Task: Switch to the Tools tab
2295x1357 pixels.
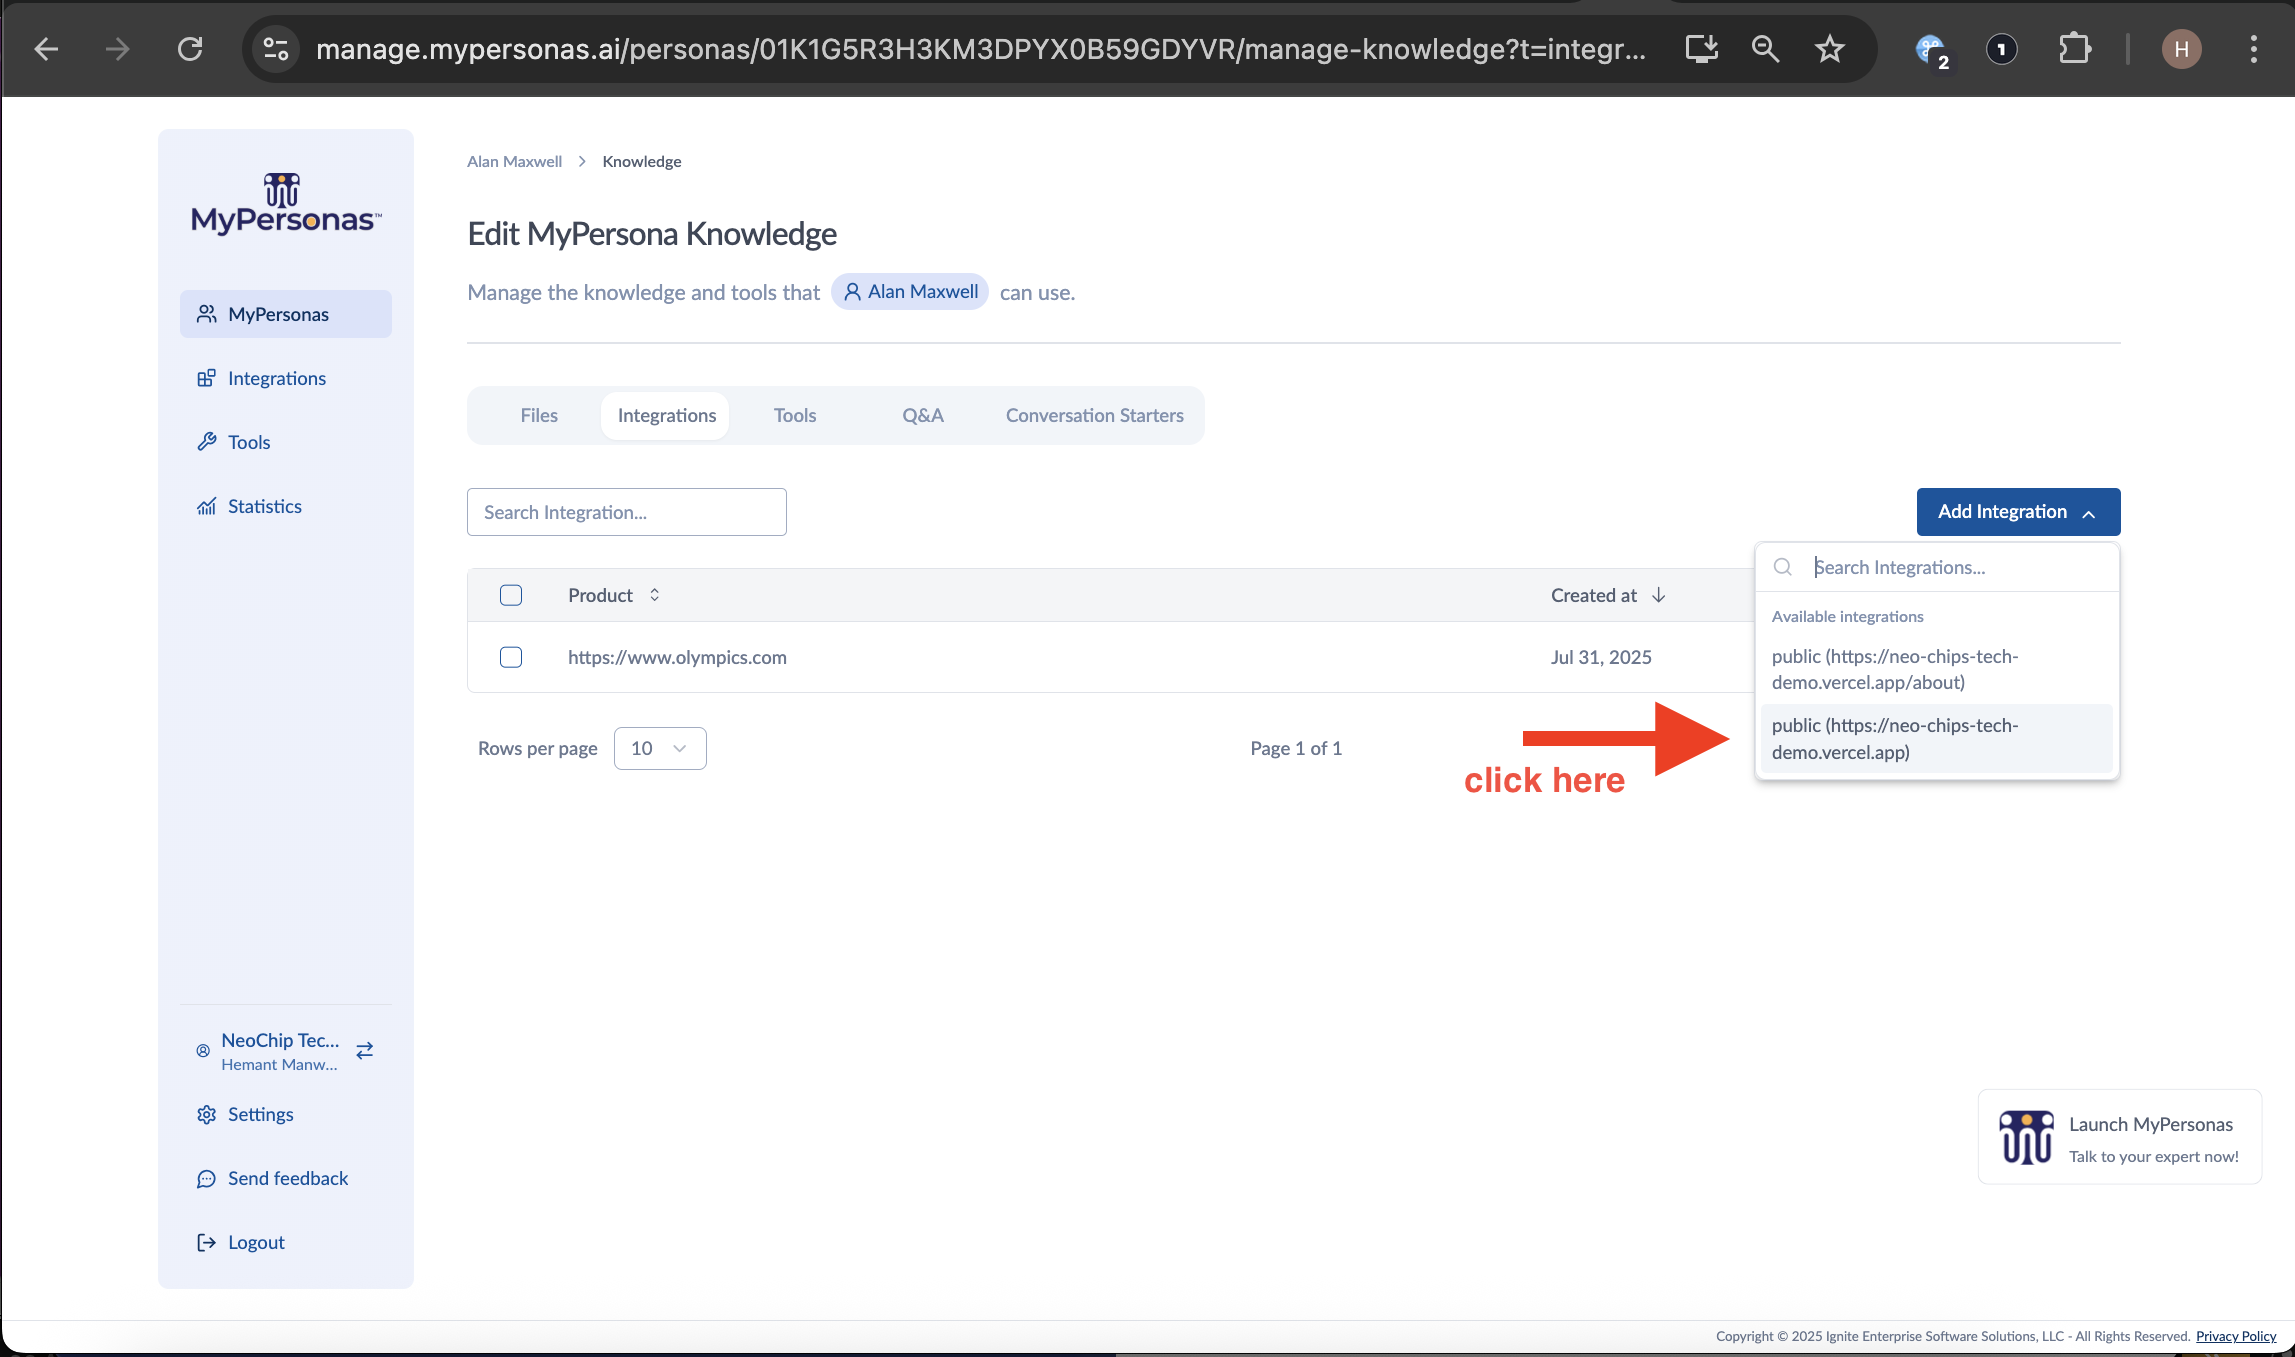Action: [795, 415]
